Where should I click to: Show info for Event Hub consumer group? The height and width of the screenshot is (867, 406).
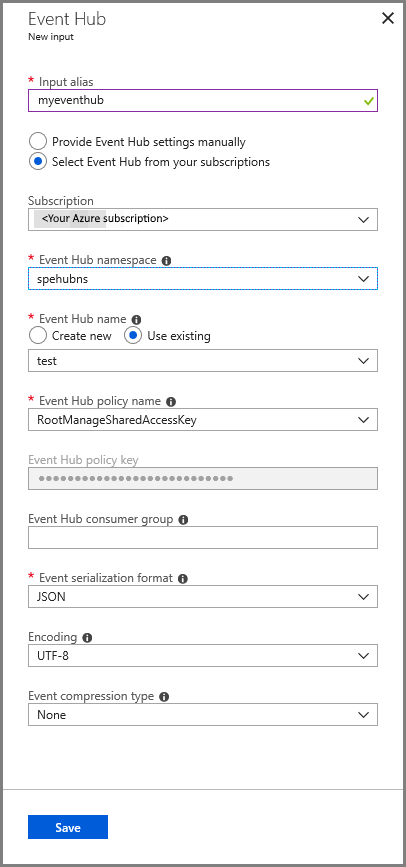tap(183, 520)
